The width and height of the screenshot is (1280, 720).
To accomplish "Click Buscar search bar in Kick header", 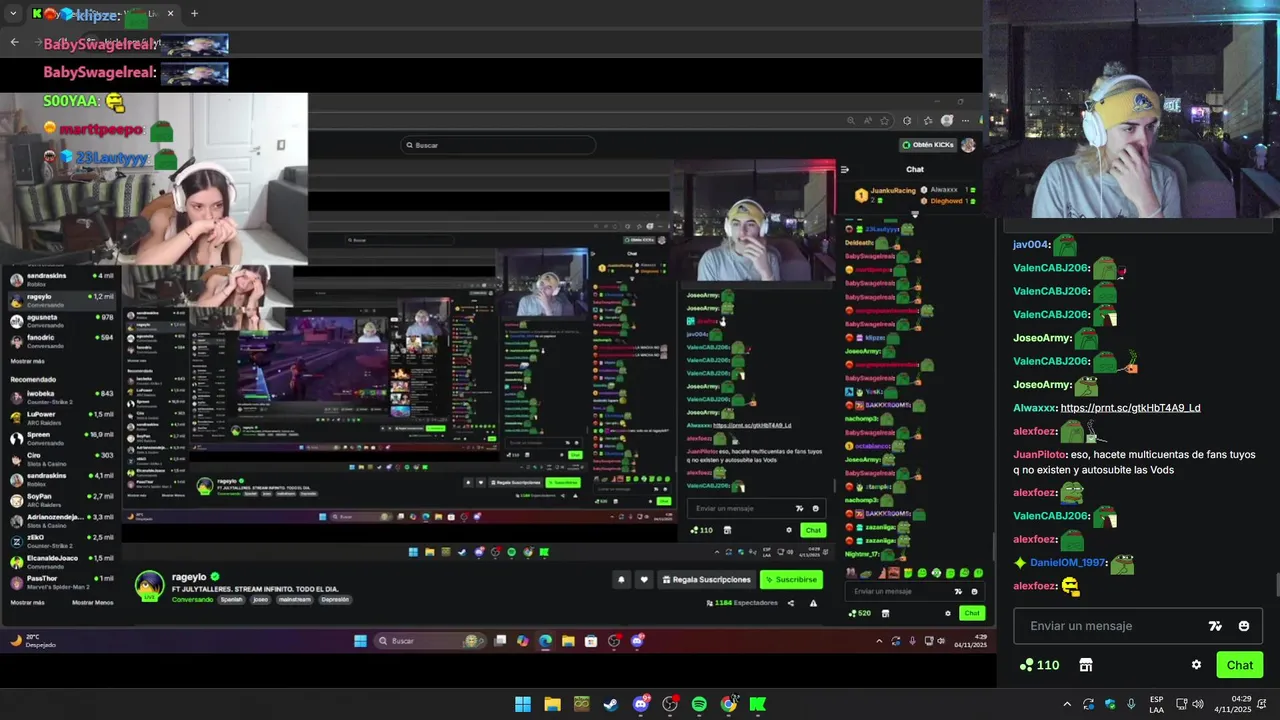I will pos(498,145).
